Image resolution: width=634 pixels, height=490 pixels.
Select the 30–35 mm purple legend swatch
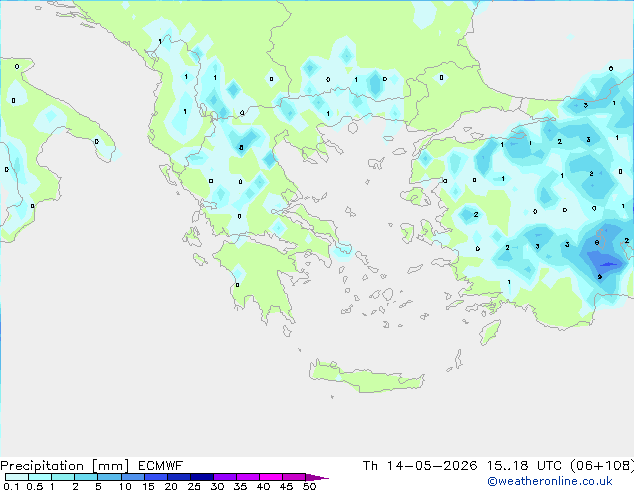click(x=225, y=477)
